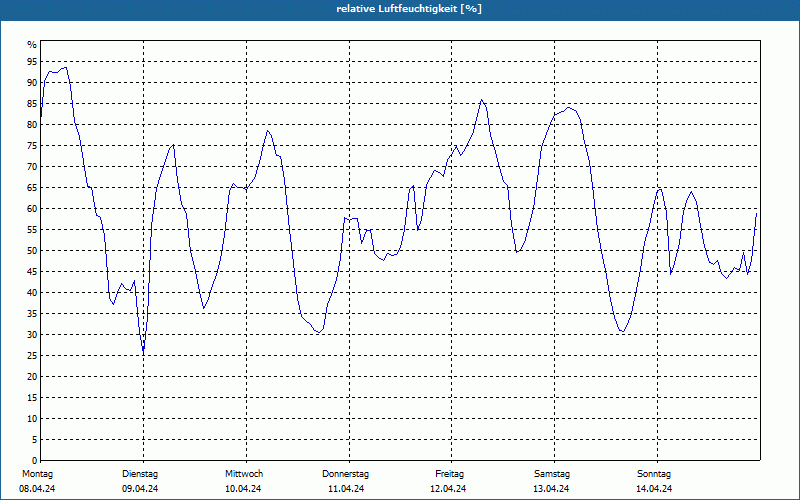Image resolution: width=800 pixels, height=500 pixels.
Task: Click the 'Montag' day label
Action: [x=37, y=474]
